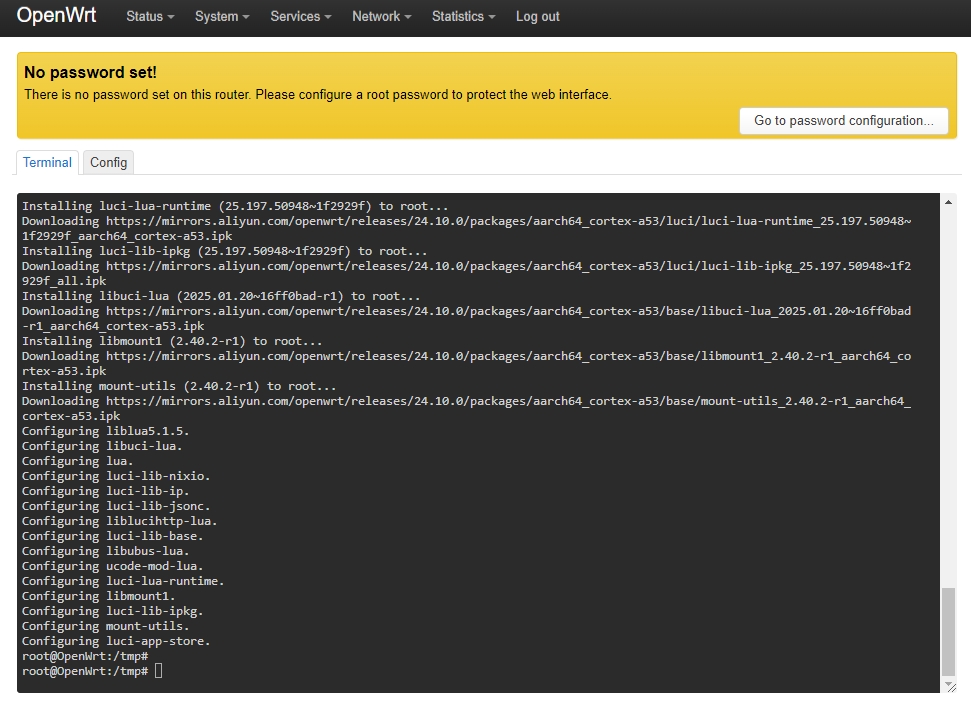The image size is (971, 717).
Task: Click 'Configuring mount-utils.' line
Action: click(106, 626)
